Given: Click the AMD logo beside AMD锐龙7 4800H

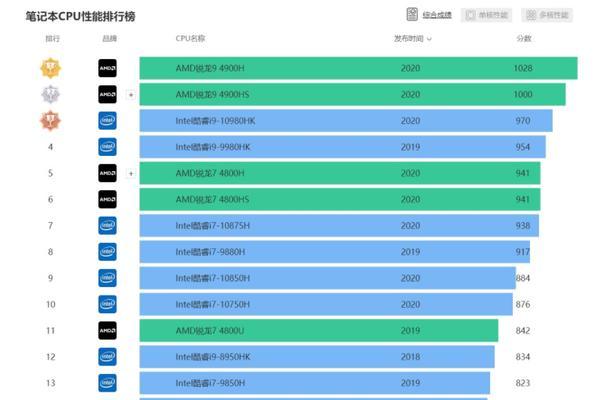Looking at the screenshot, I should click(107, 173).
